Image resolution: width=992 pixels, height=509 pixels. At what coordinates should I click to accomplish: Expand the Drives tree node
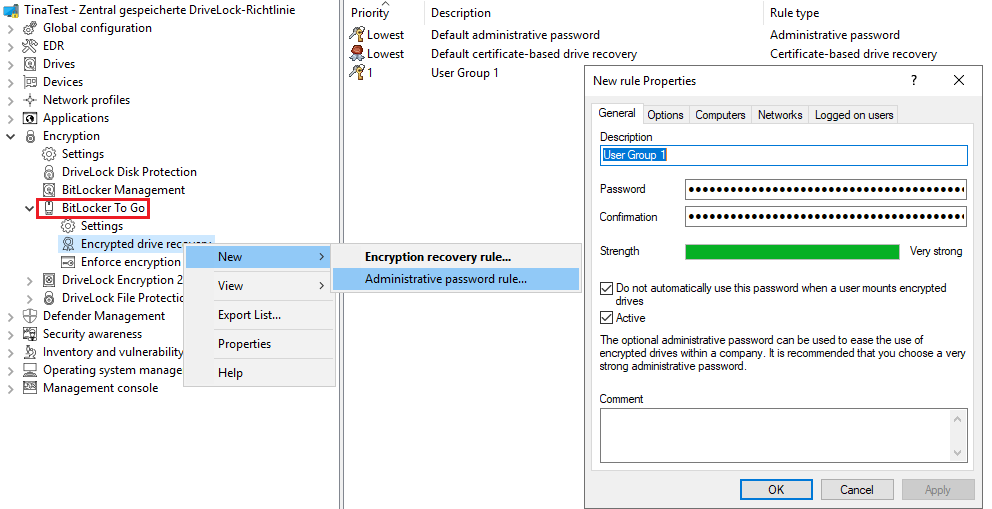(x=10, y=64)
